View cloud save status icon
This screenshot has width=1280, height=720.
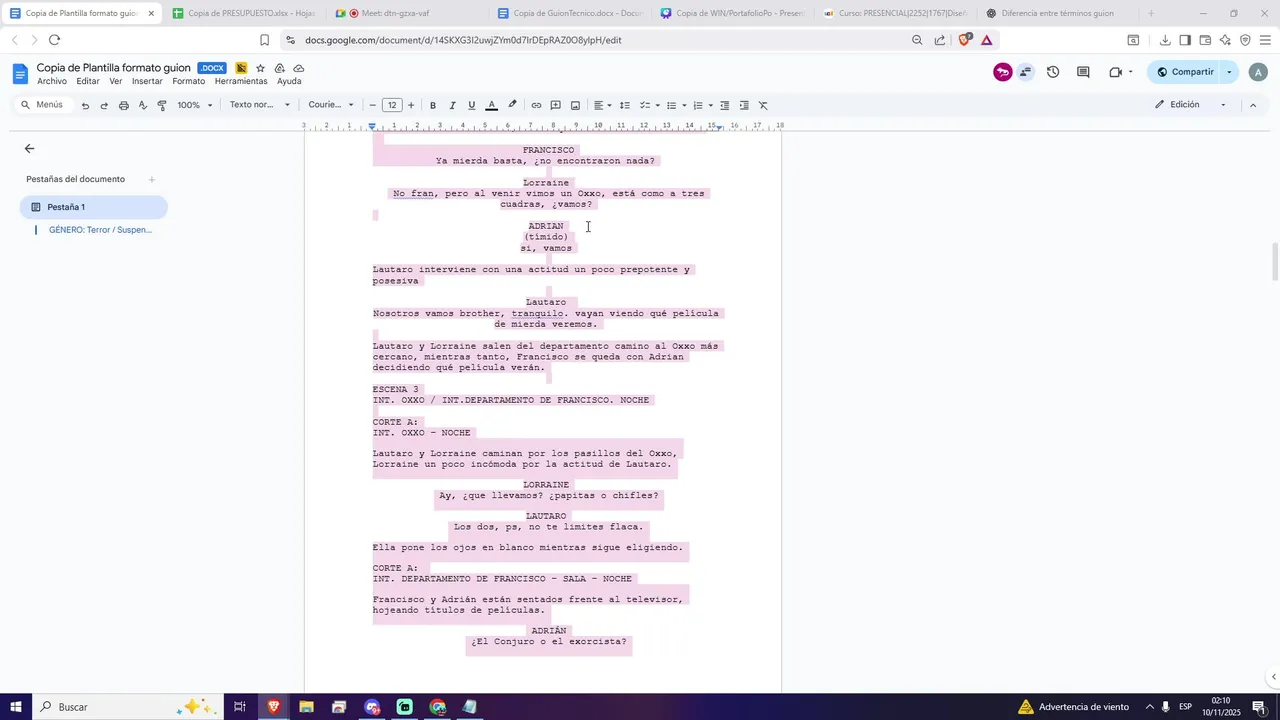coord(299,68)
